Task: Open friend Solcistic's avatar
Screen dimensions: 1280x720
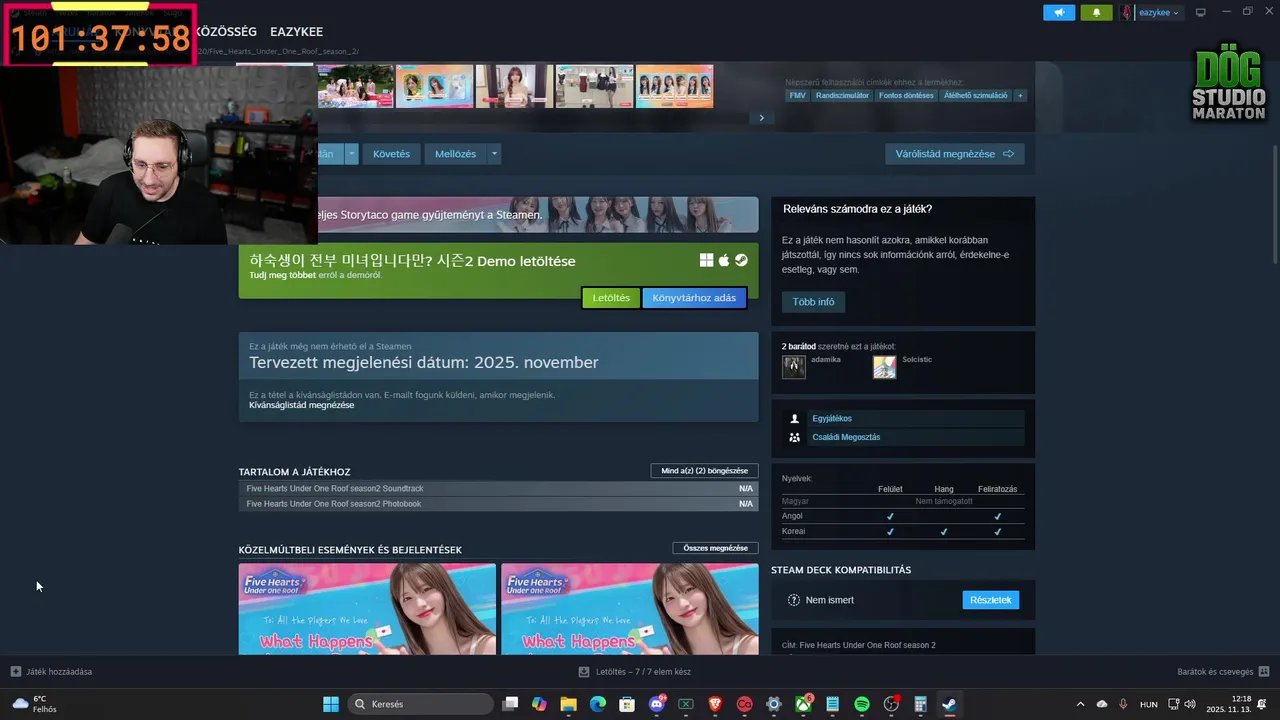Action: [884, 367]
